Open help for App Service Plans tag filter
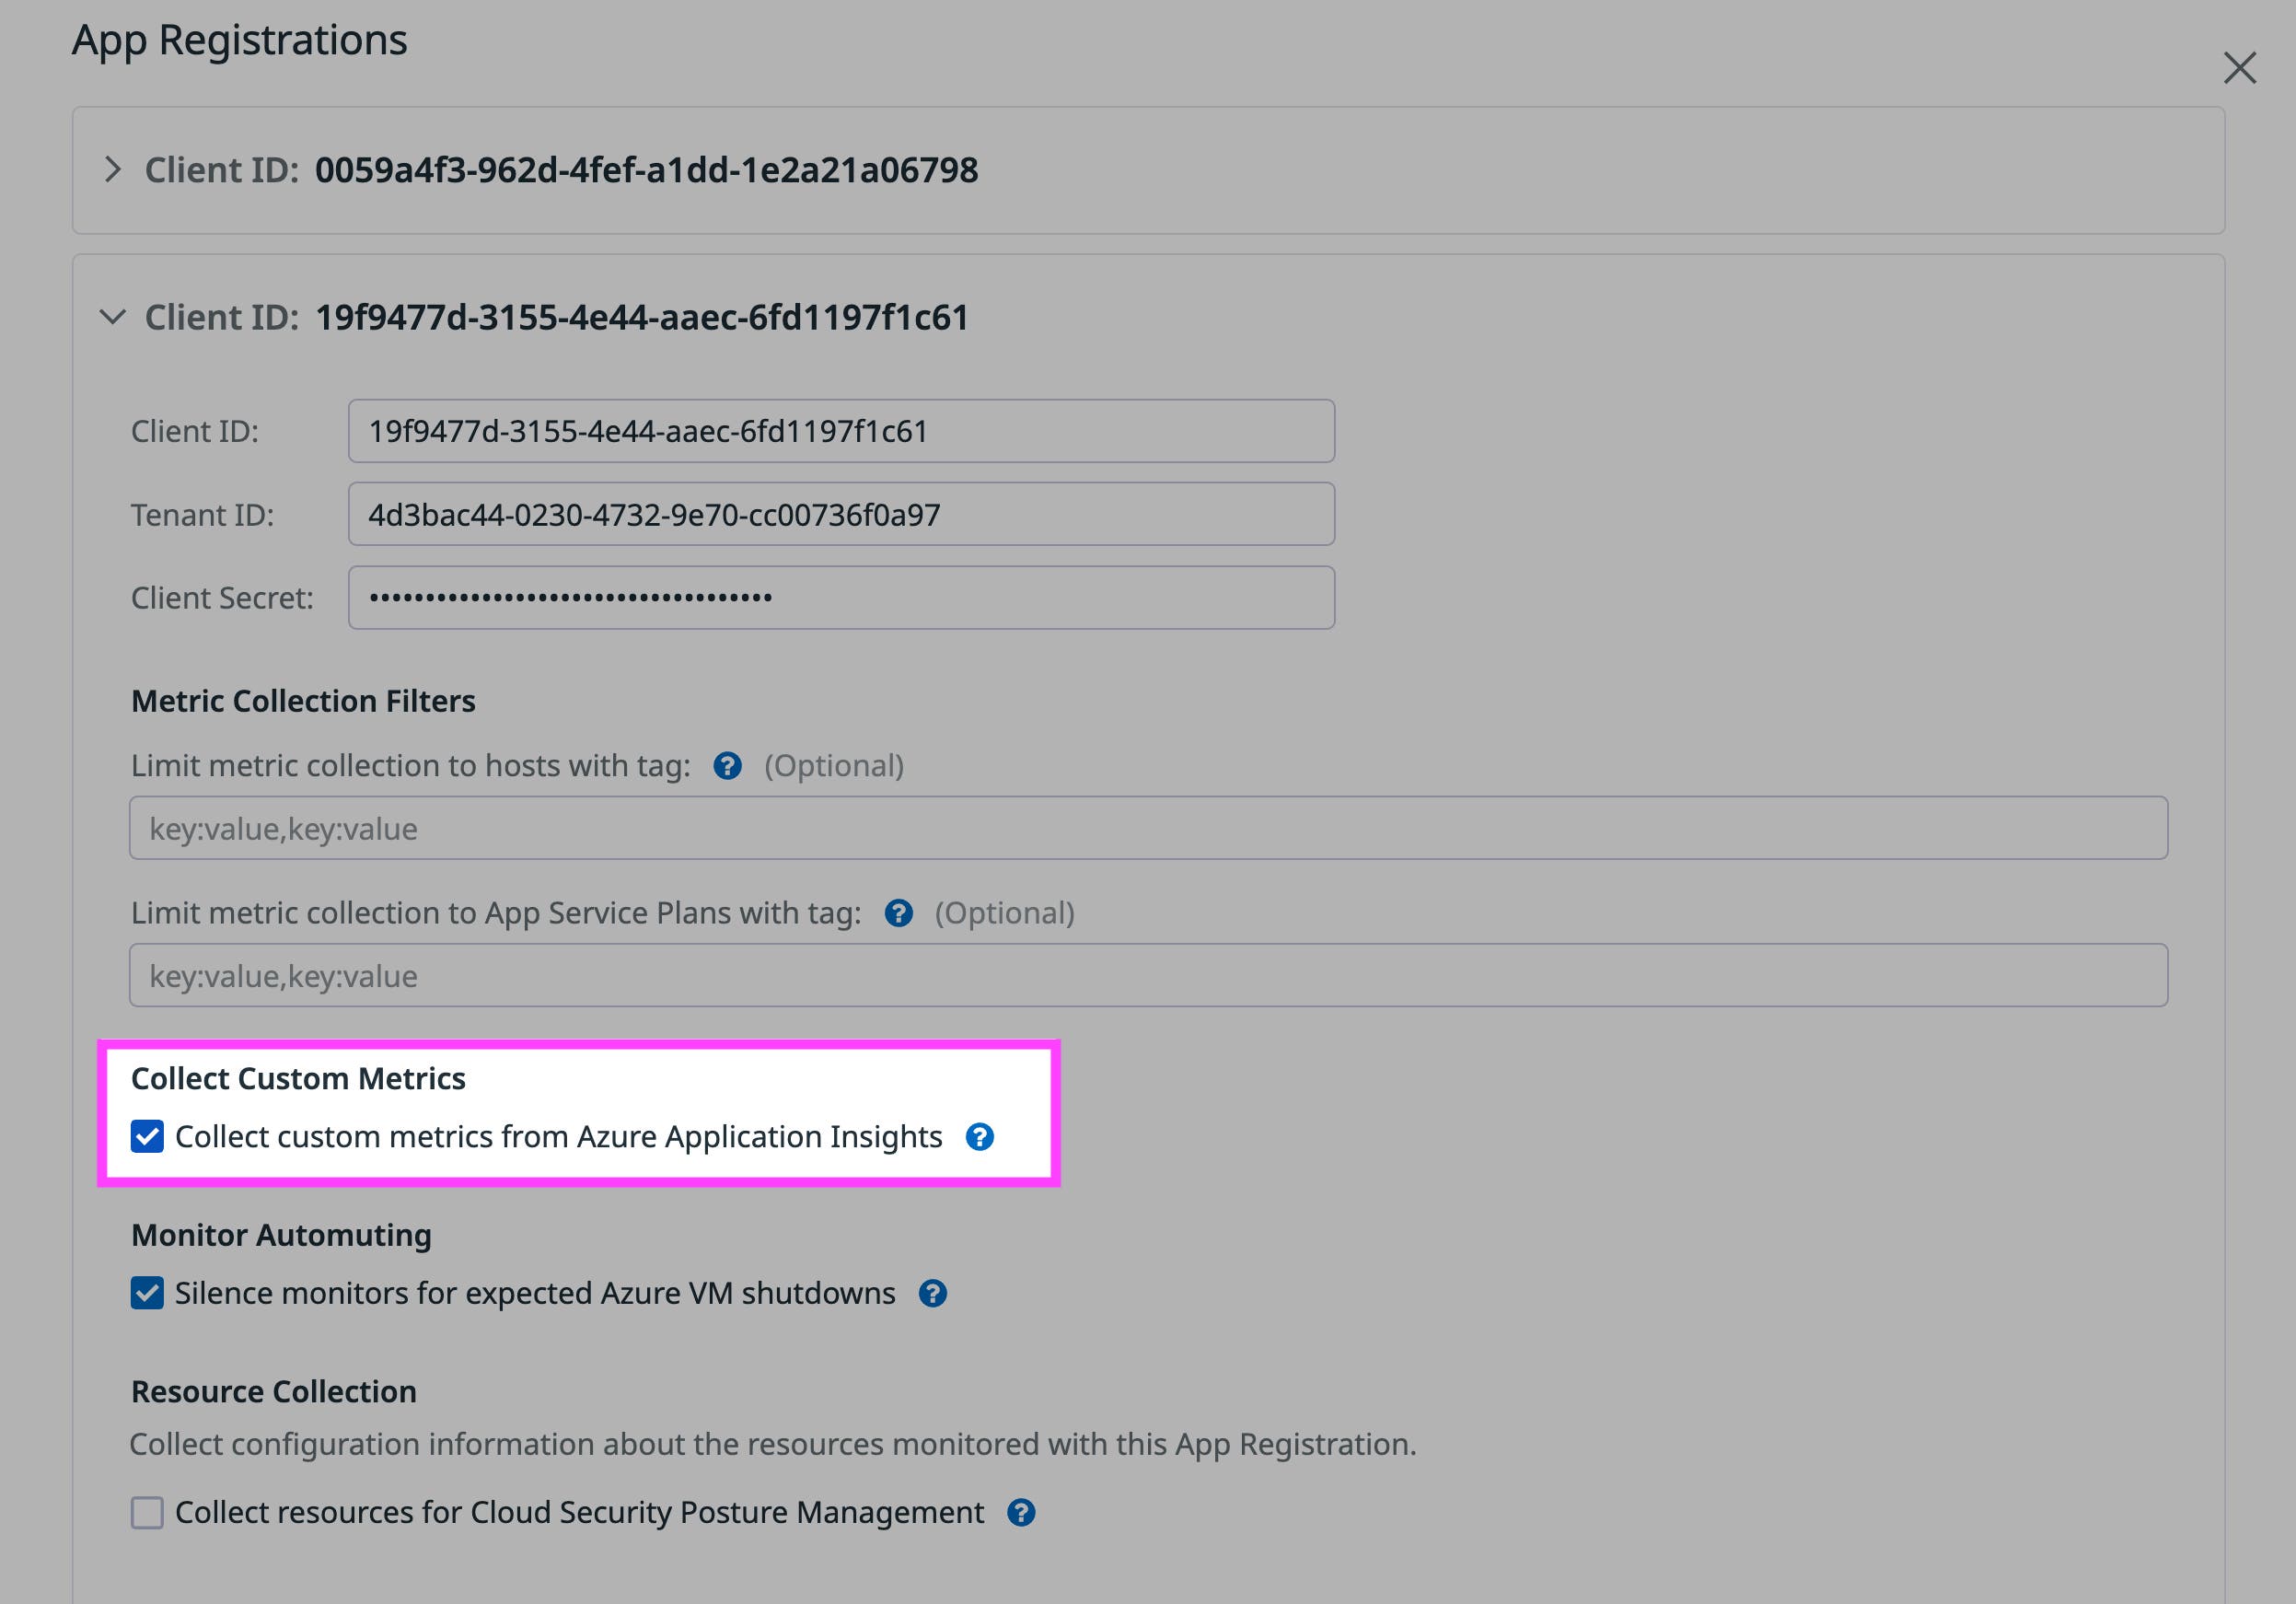 click(x=899, y=913)
